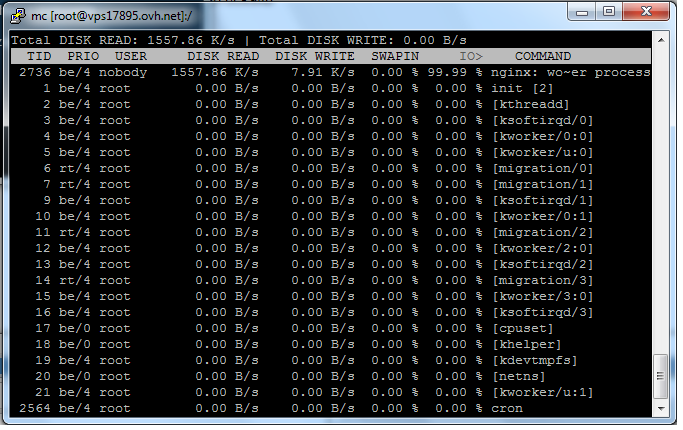The width and height of the screenshot is (683, 430).
Task: Select the [kdevtmpfs] command
Action: 534,360
